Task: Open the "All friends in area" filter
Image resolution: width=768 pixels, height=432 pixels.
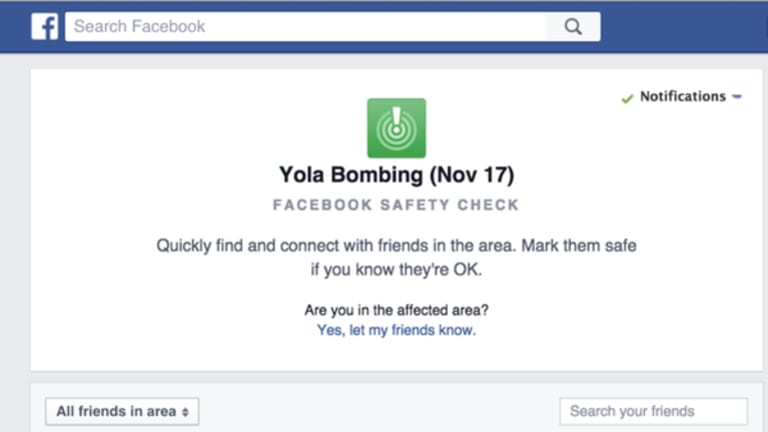Action: point(122,411)
